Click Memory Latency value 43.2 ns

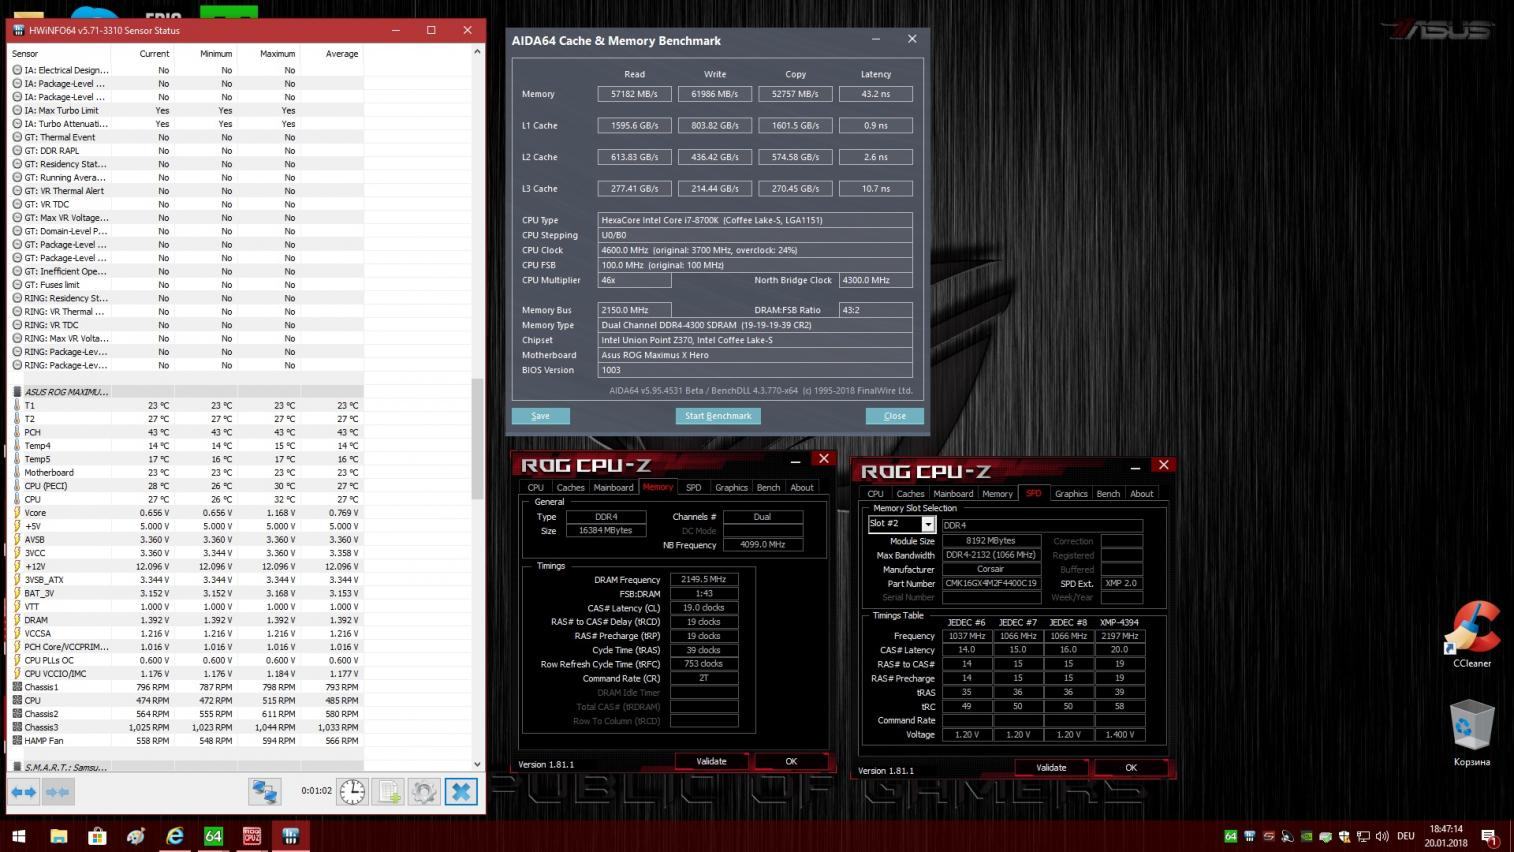[876, 94]
